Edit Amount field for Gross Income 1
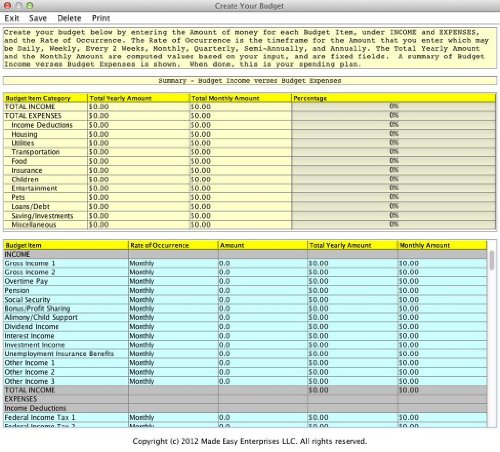Viewport: 500px width, 452px height. 263,263
